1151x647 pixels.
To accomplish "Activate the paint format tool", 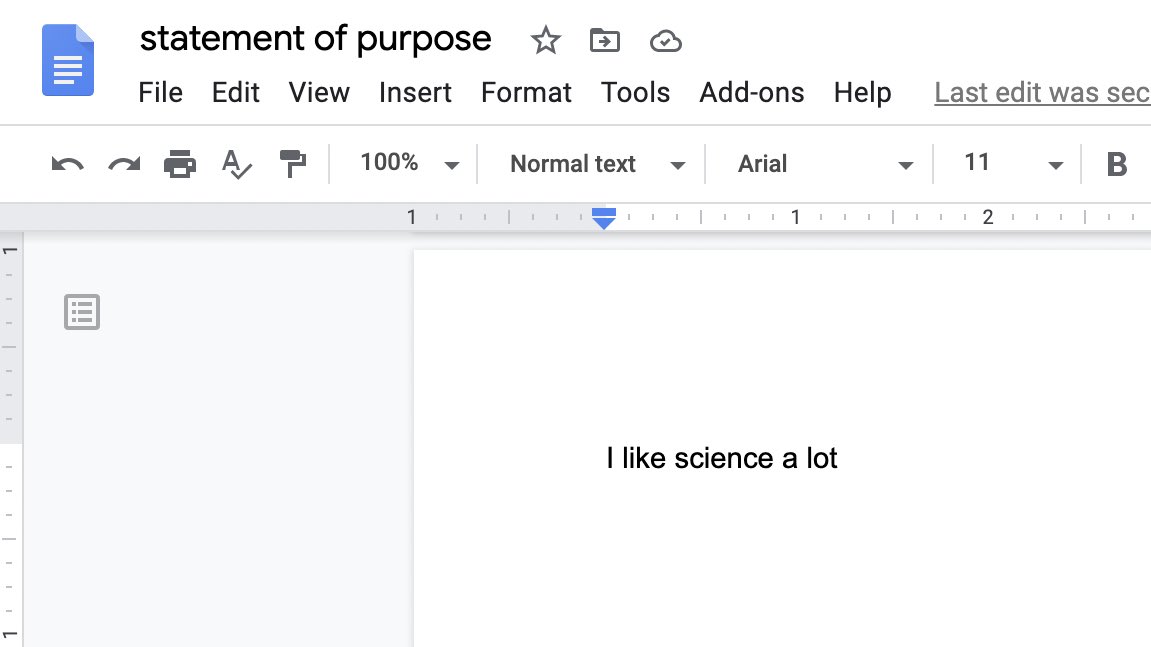I will (292, 164).
